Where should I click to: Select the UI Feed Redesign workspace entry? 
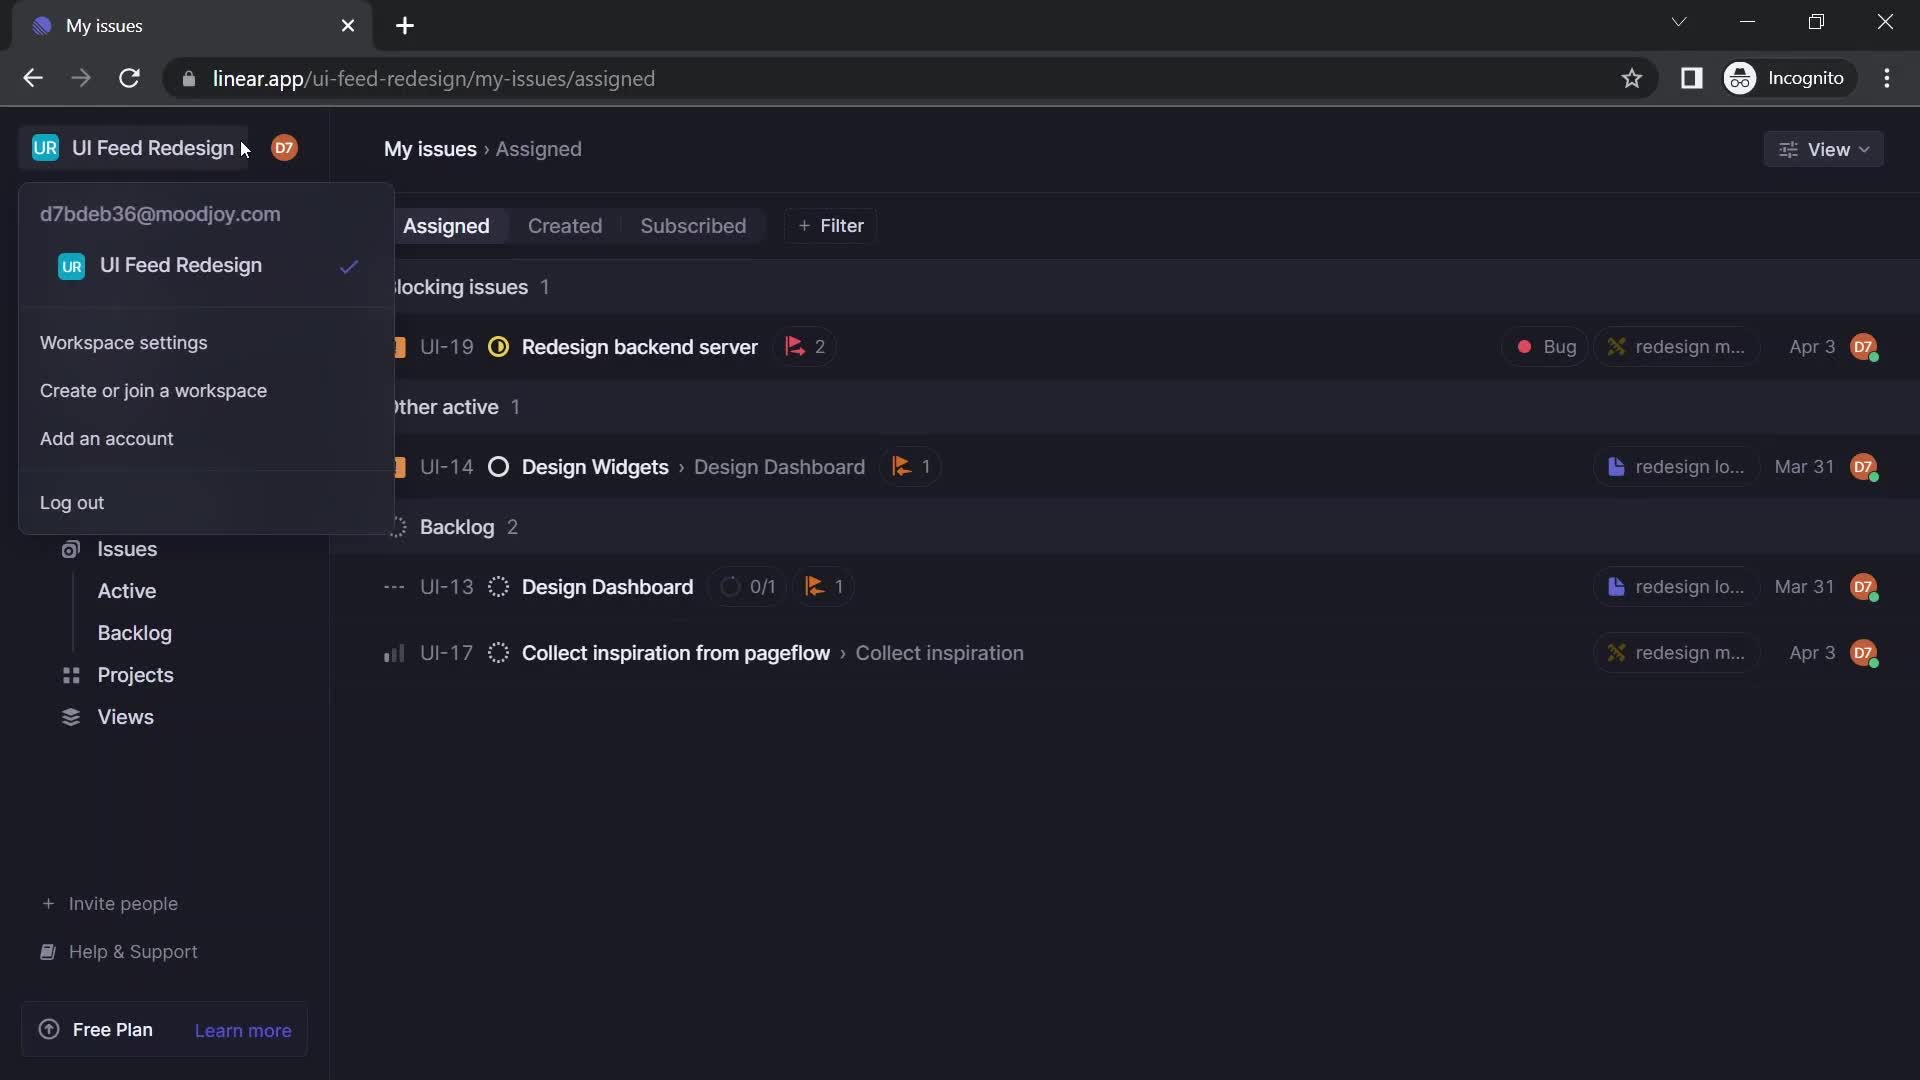(x=206, y=266)
